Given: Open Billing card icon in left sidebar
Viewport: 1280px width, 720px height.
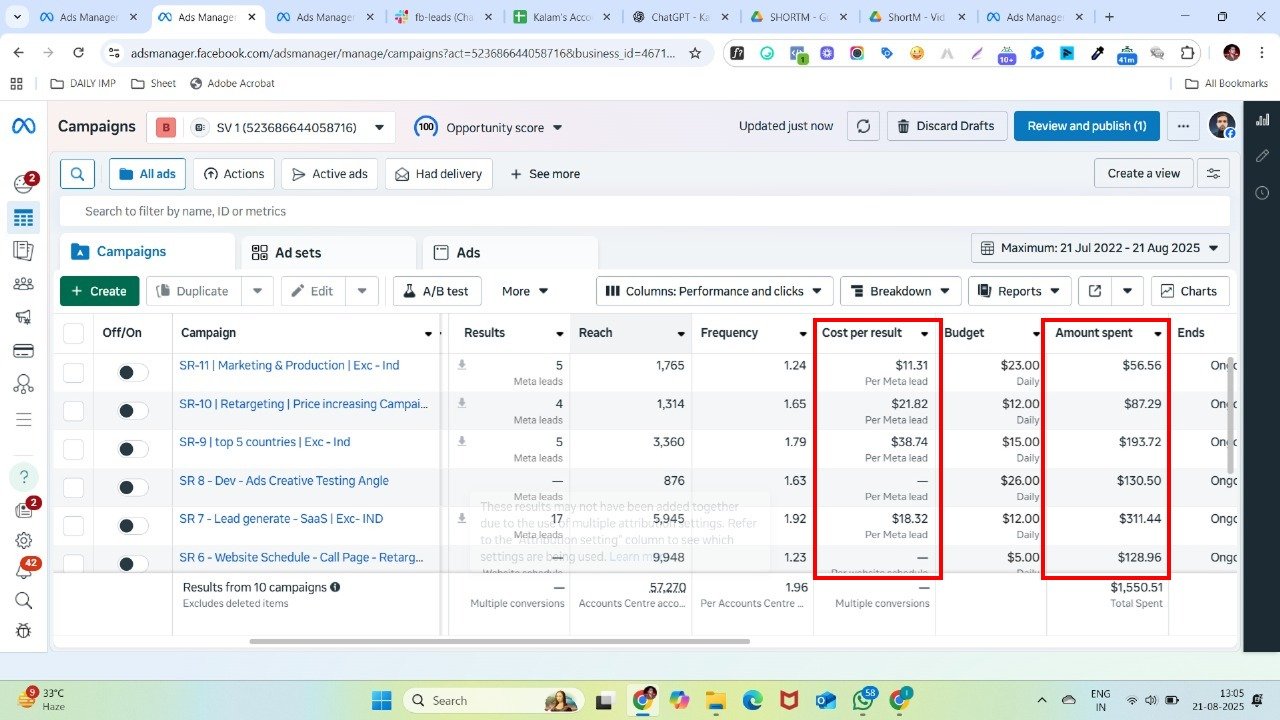Looking at the screenshot, I should 23,351.
